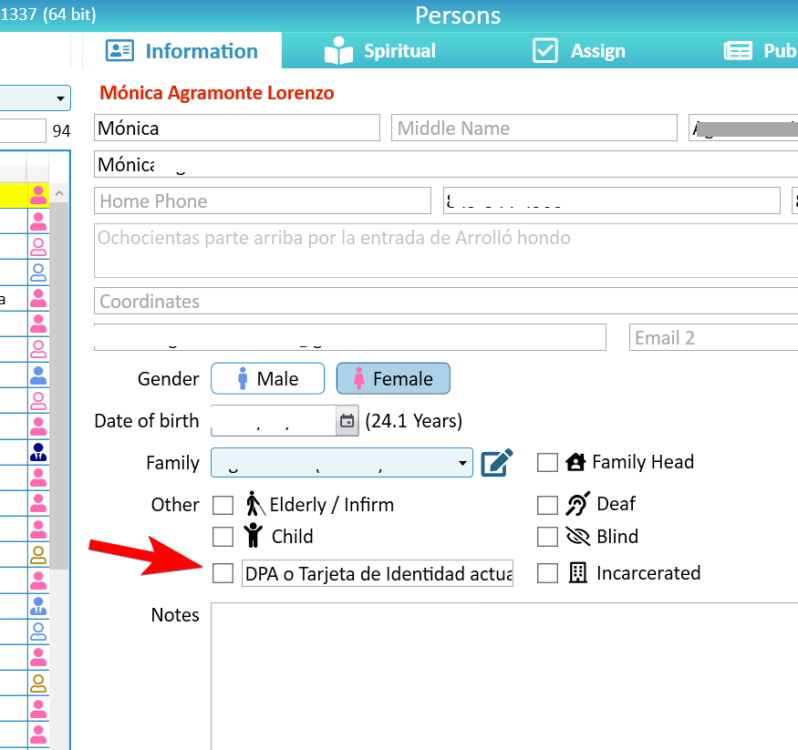
Task: Click the Assign tab checkmark icon
Action: (545, 51)
